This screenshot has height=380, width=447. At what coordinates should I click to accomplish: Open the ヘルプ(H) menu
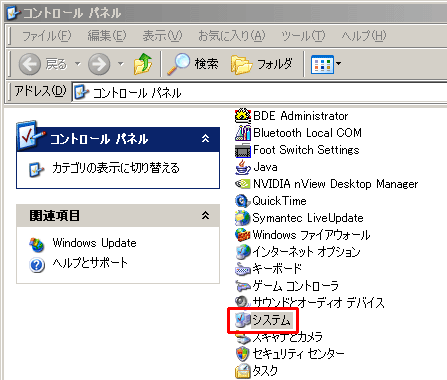(364, 35)
